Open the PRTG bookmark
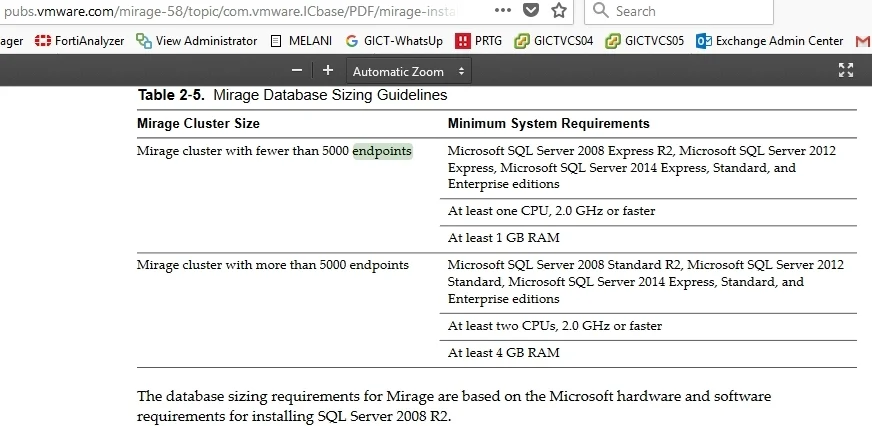The width and height of the screenshot is (872, 426). (x=478, y=41)
